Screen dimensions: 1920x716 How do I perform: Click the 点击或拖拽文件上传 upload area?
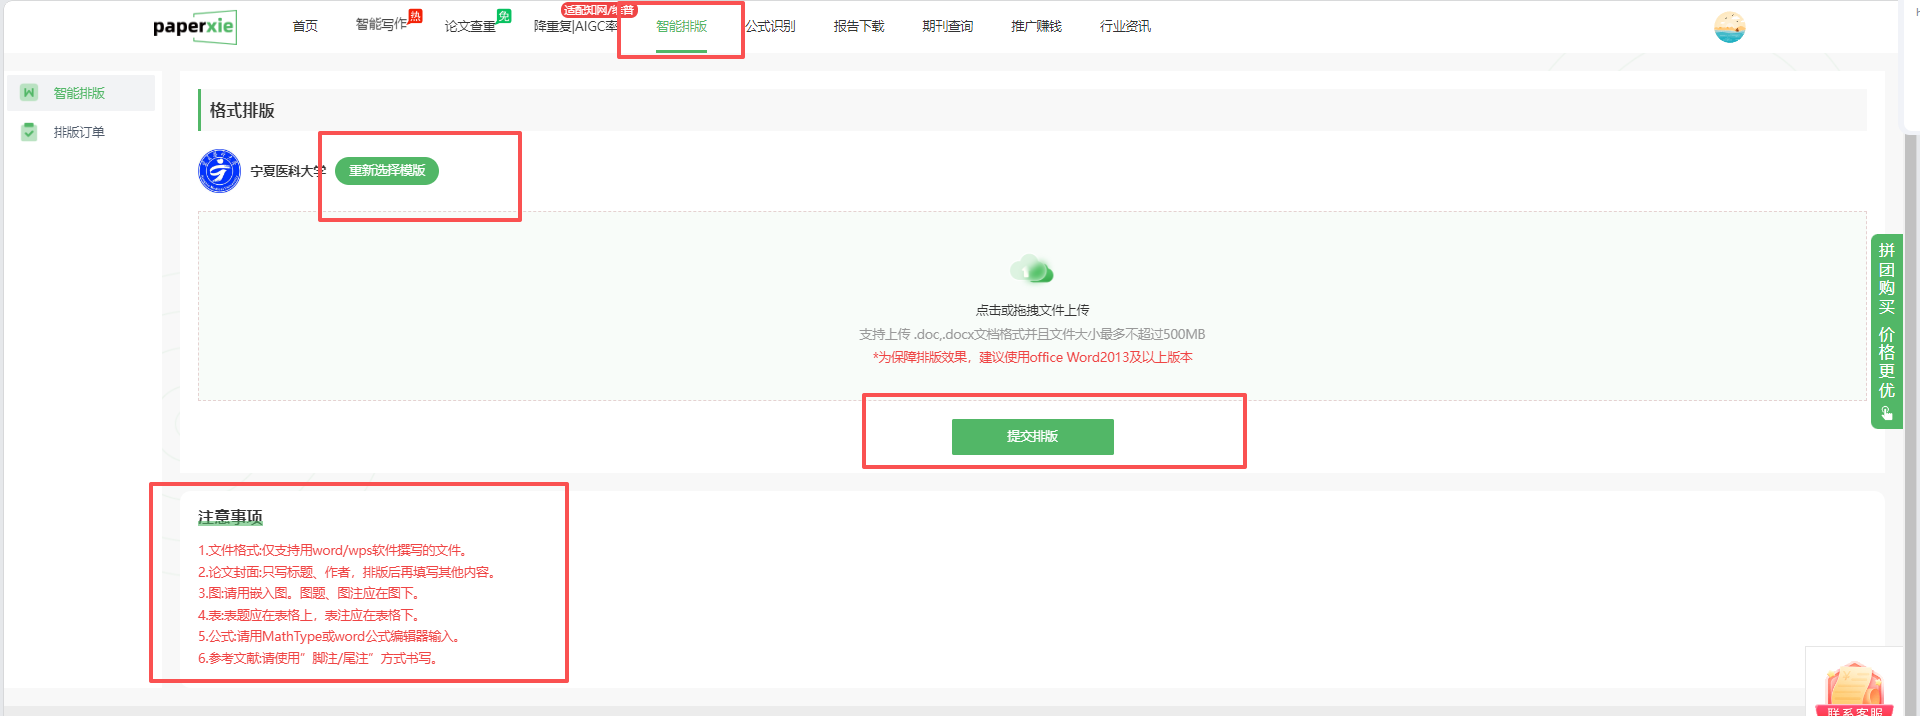[1032, 310]
